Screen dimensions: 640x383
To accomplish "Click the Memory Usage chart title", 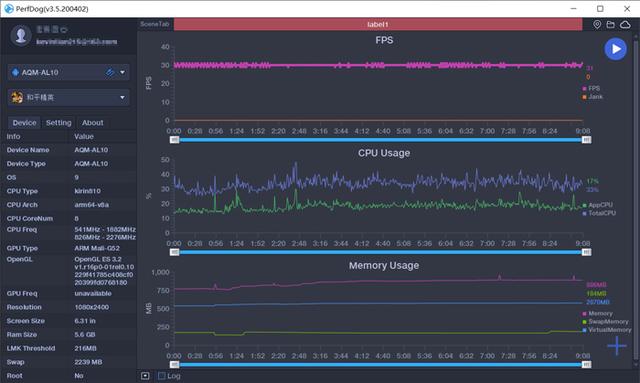I will pyautogui.click(x=384, y=265).
